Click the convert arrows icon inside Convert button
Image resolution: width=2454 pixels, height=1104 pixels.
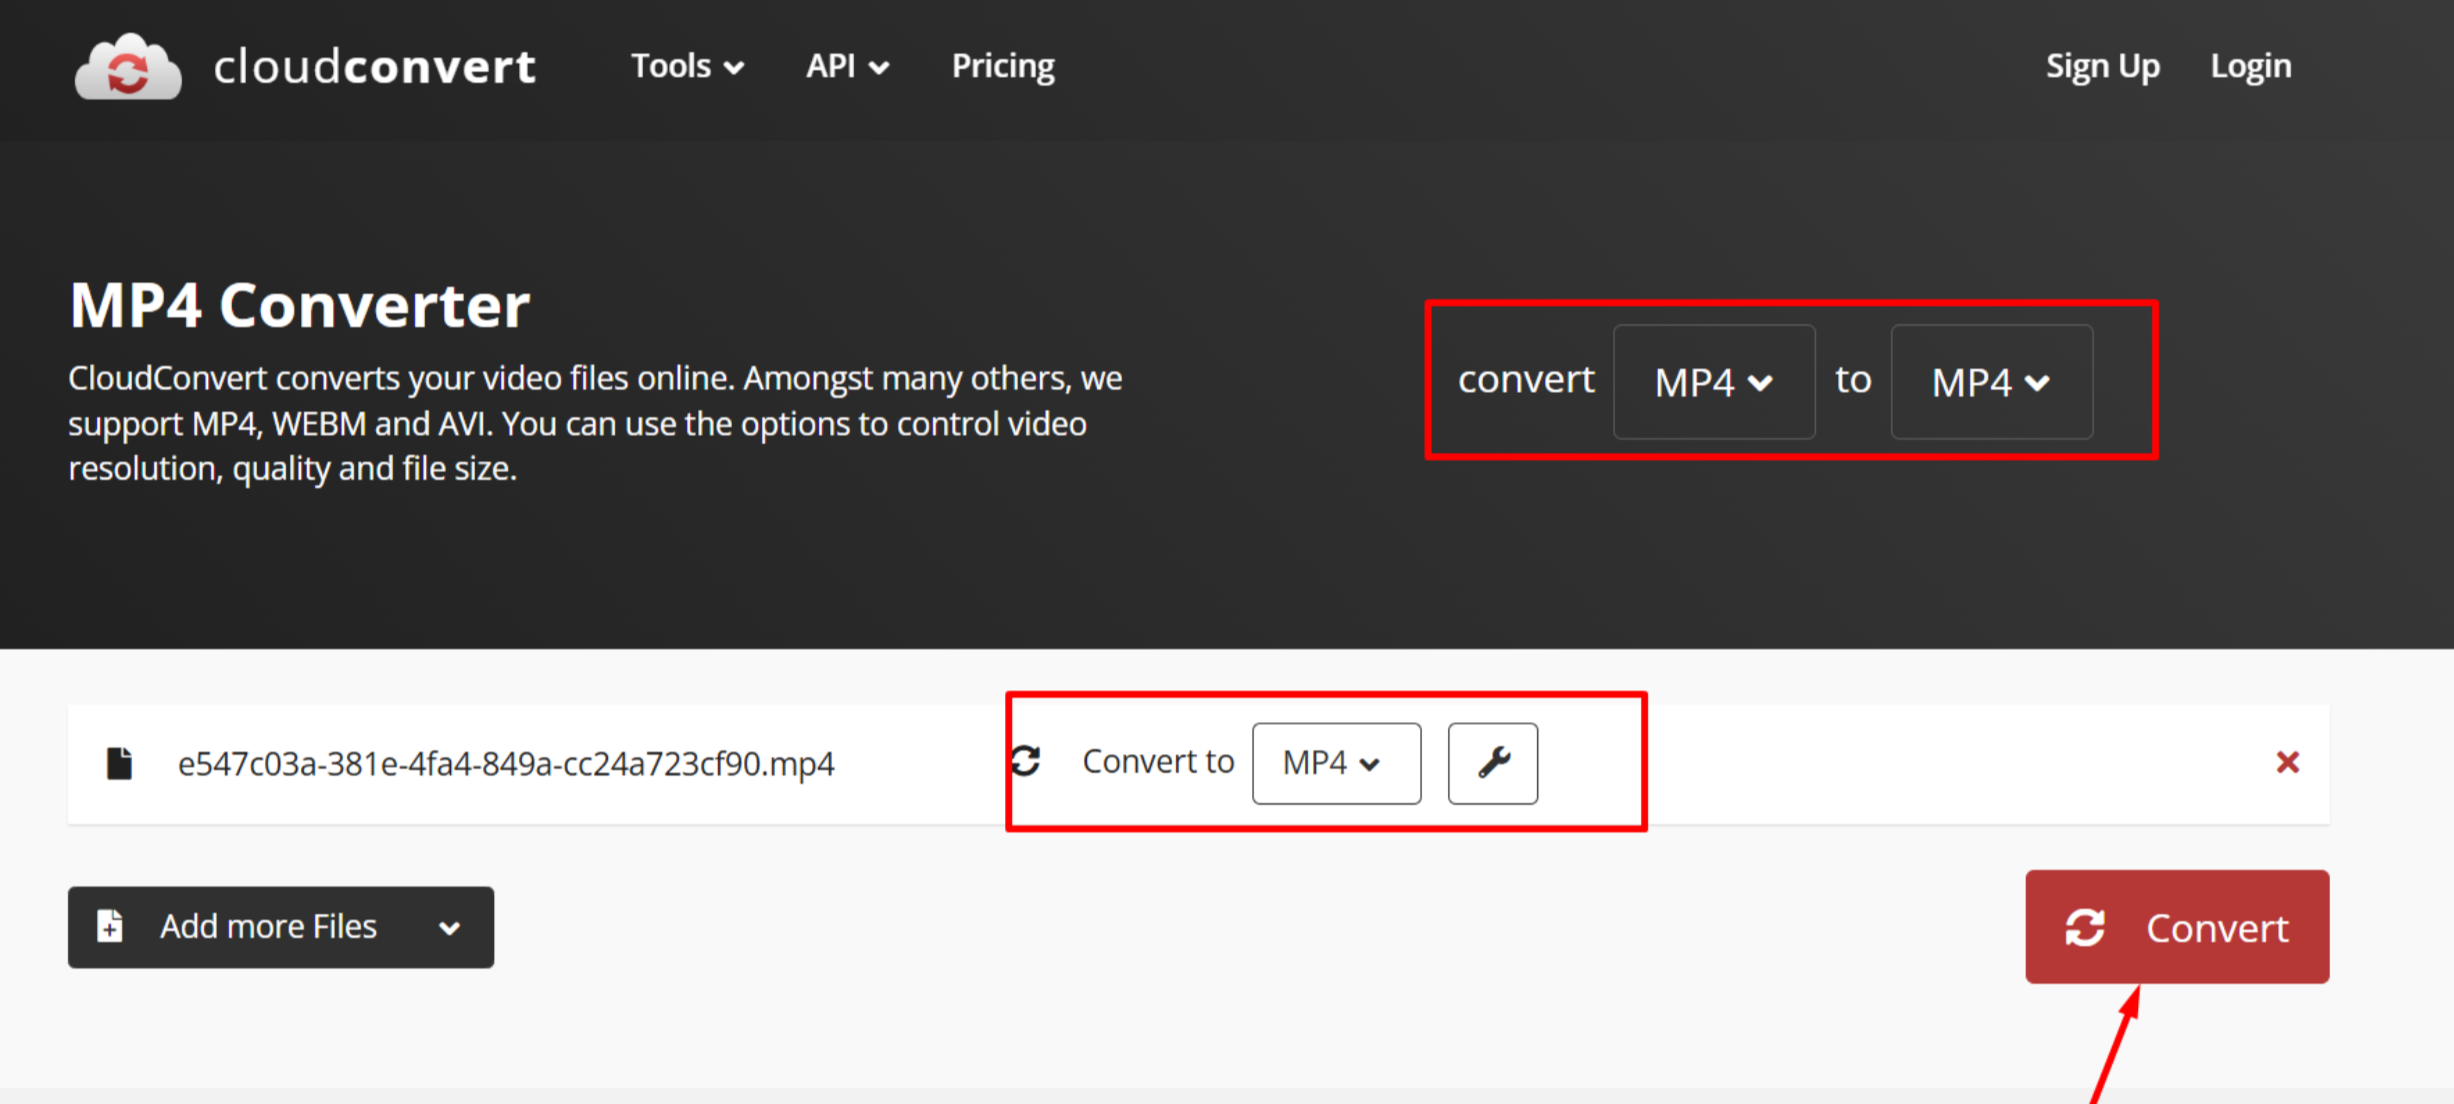pyautogui.click(x=2086, y=927)
